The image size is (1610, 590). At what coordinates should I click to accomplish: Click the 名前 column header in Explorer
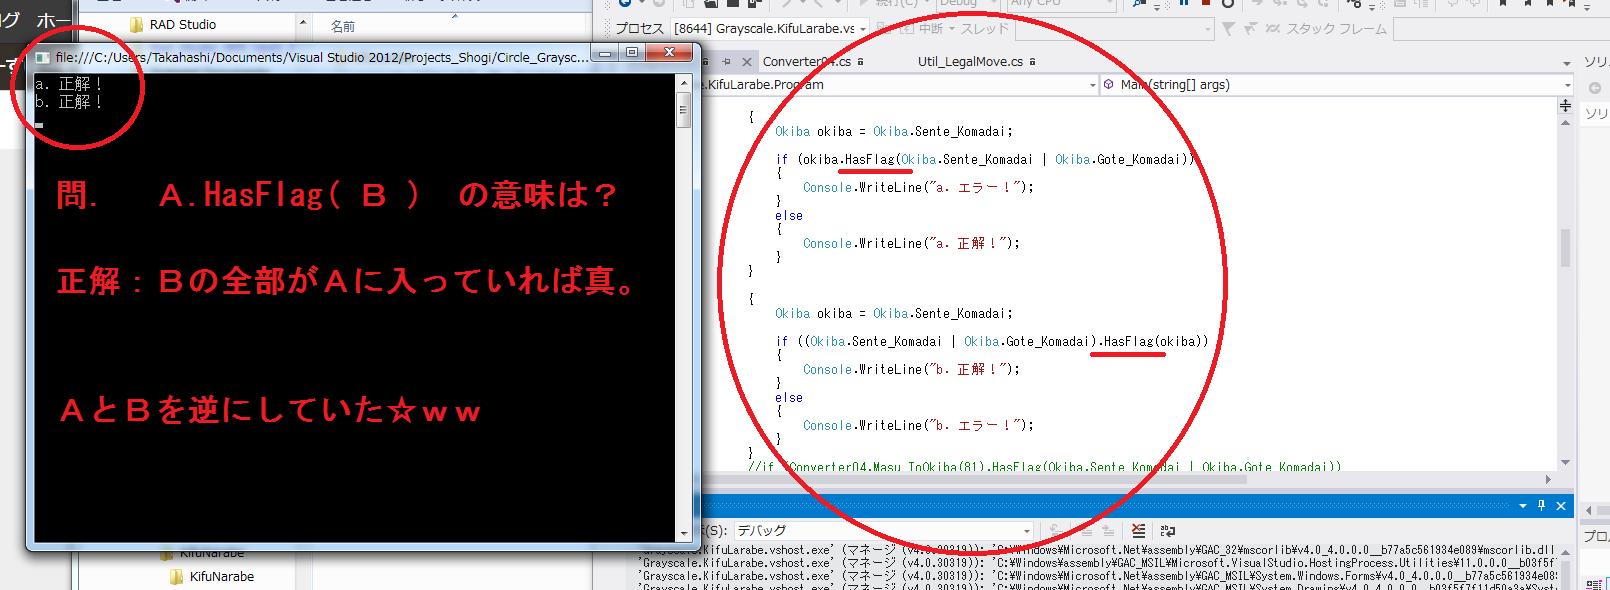point(343,26)
